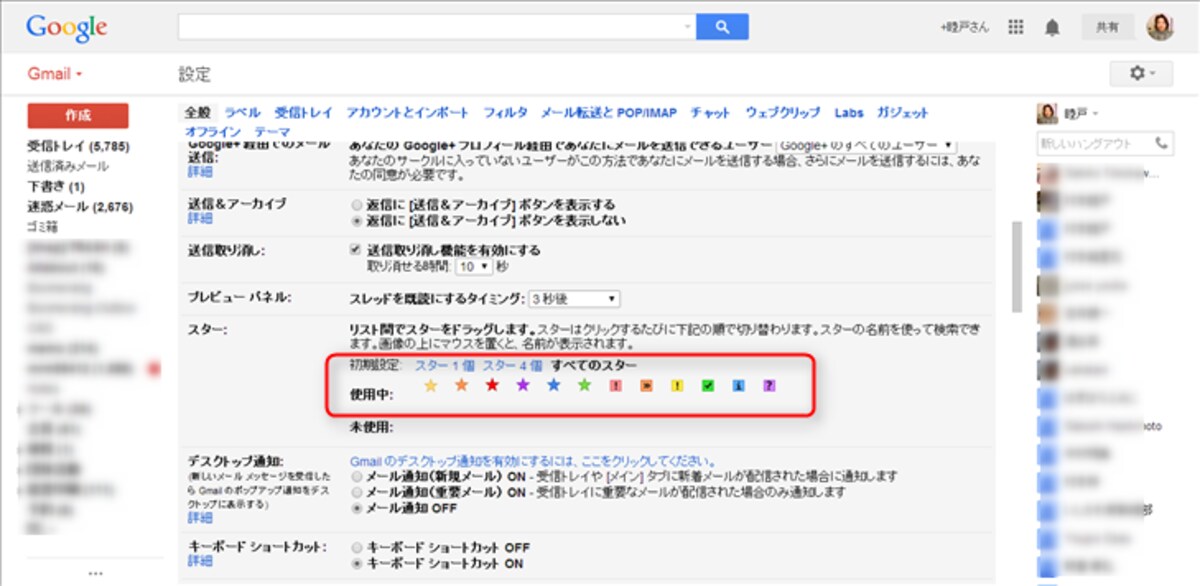Viewport: 1200px width, 586px height.
Task: Select メール通知 OFF radio button
Action: [x=357, y=508]
